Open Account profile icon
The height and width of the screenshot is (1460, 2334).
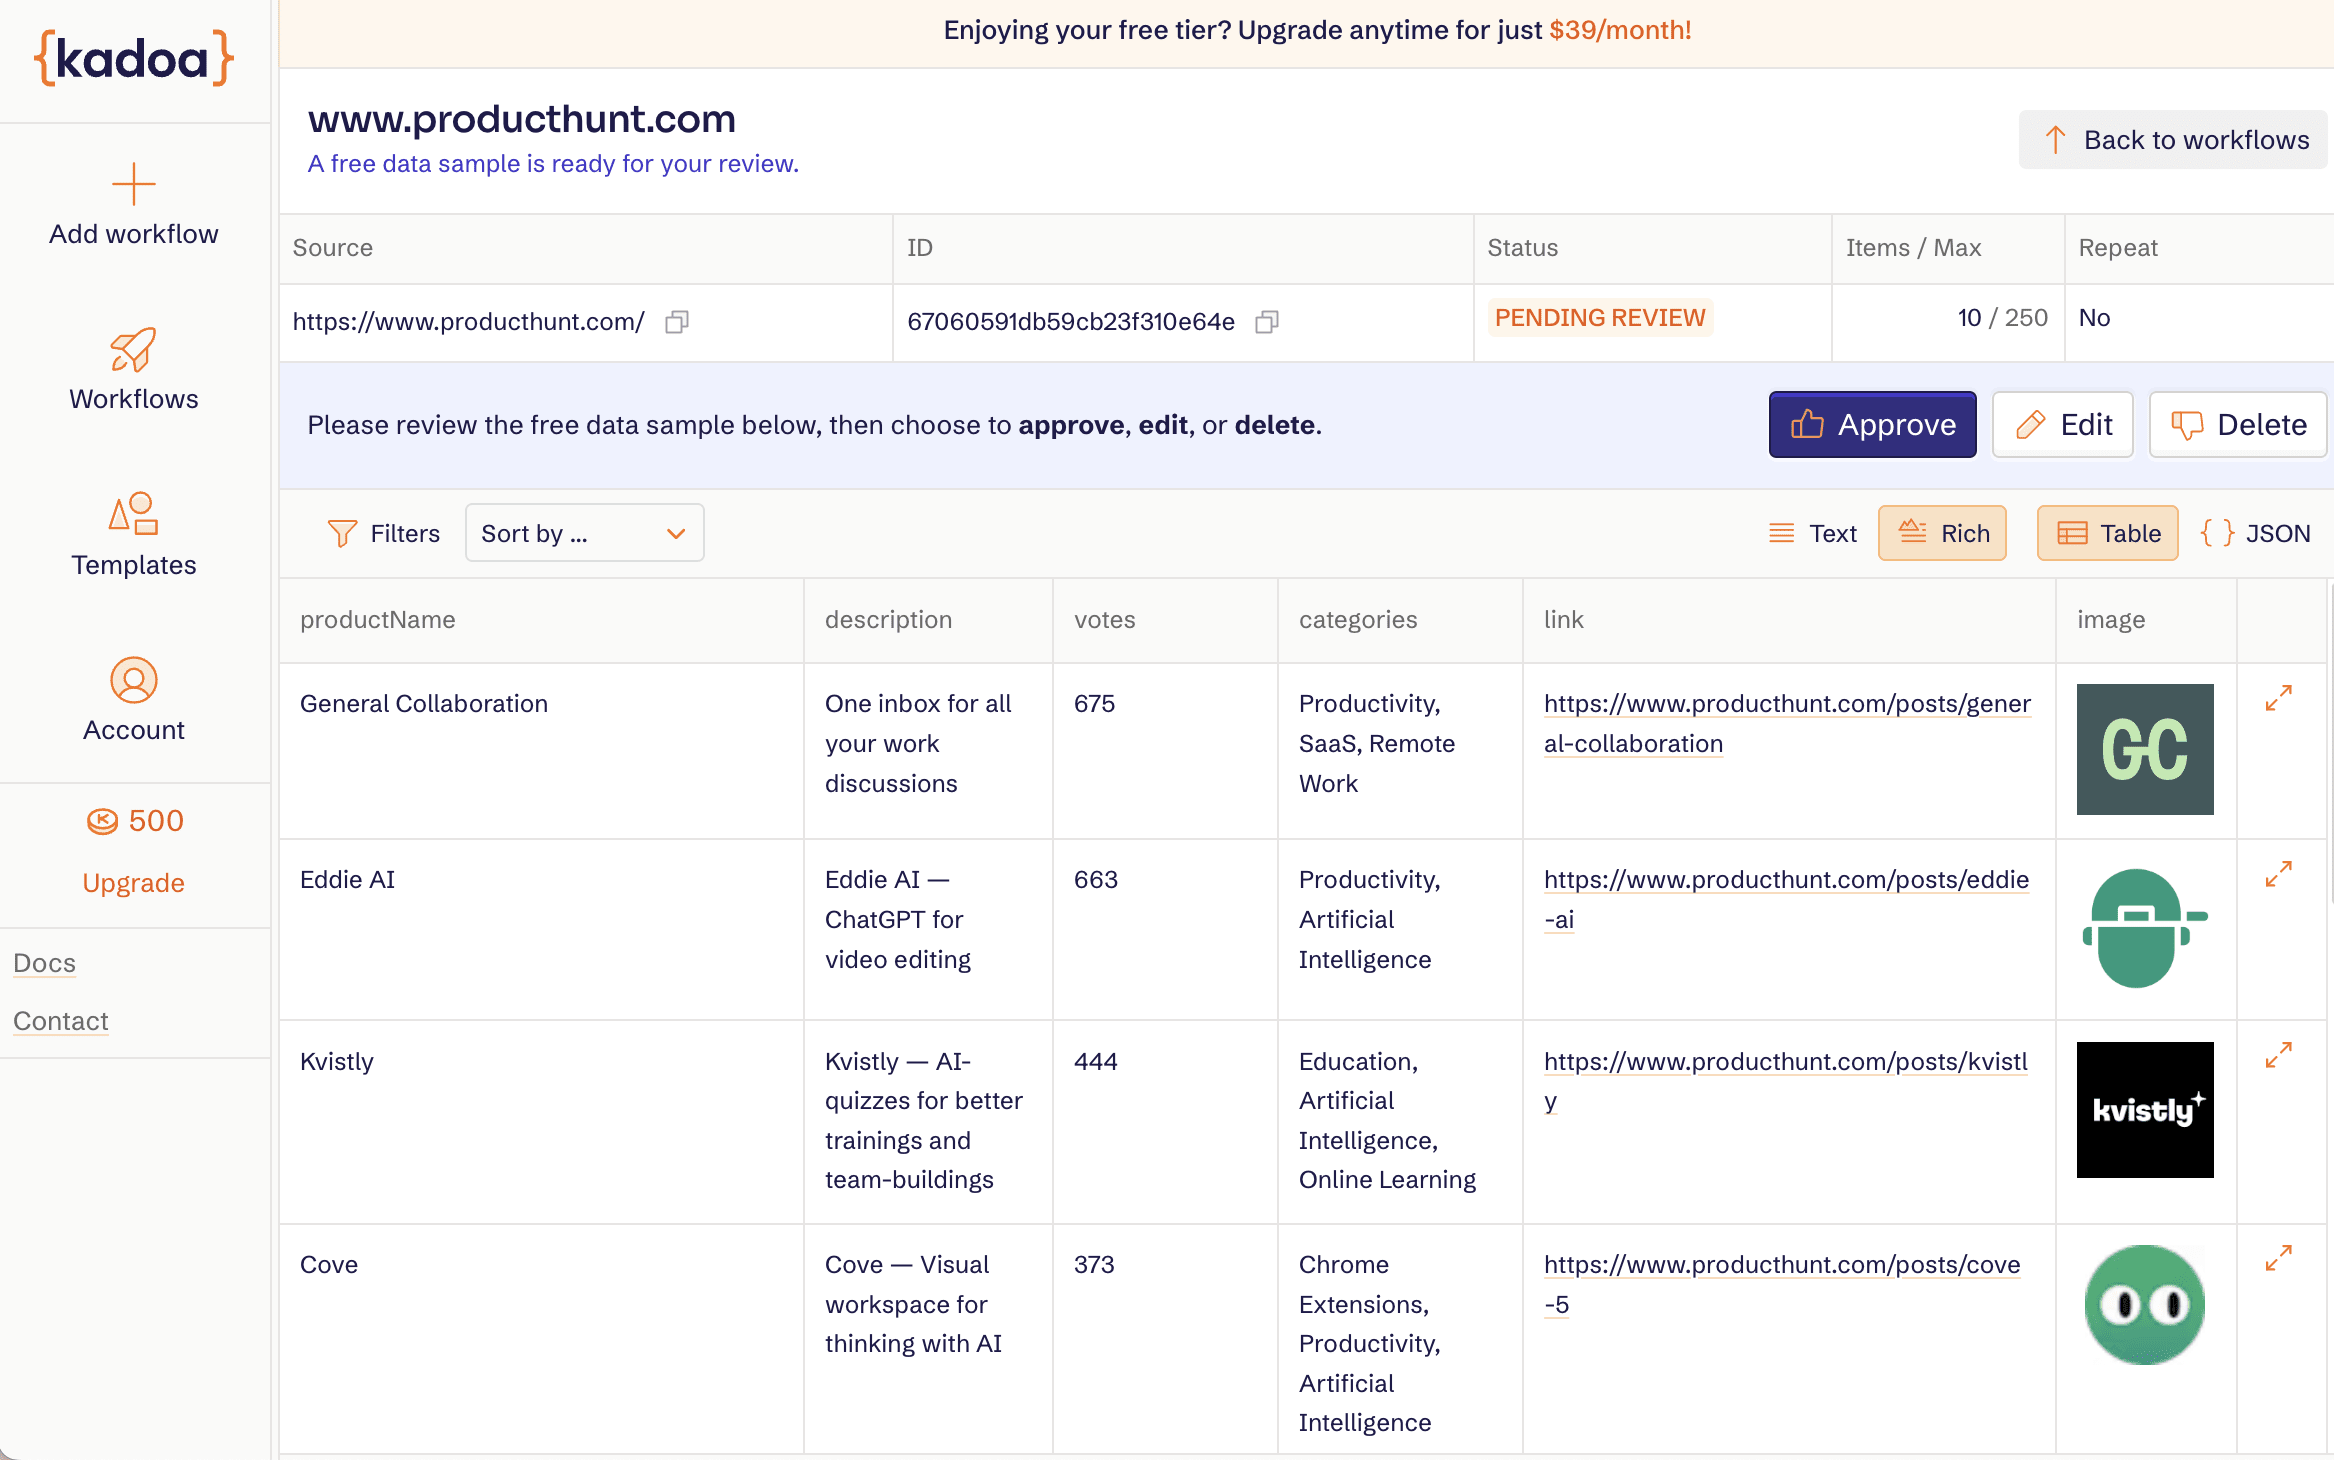tap(134, 680)
